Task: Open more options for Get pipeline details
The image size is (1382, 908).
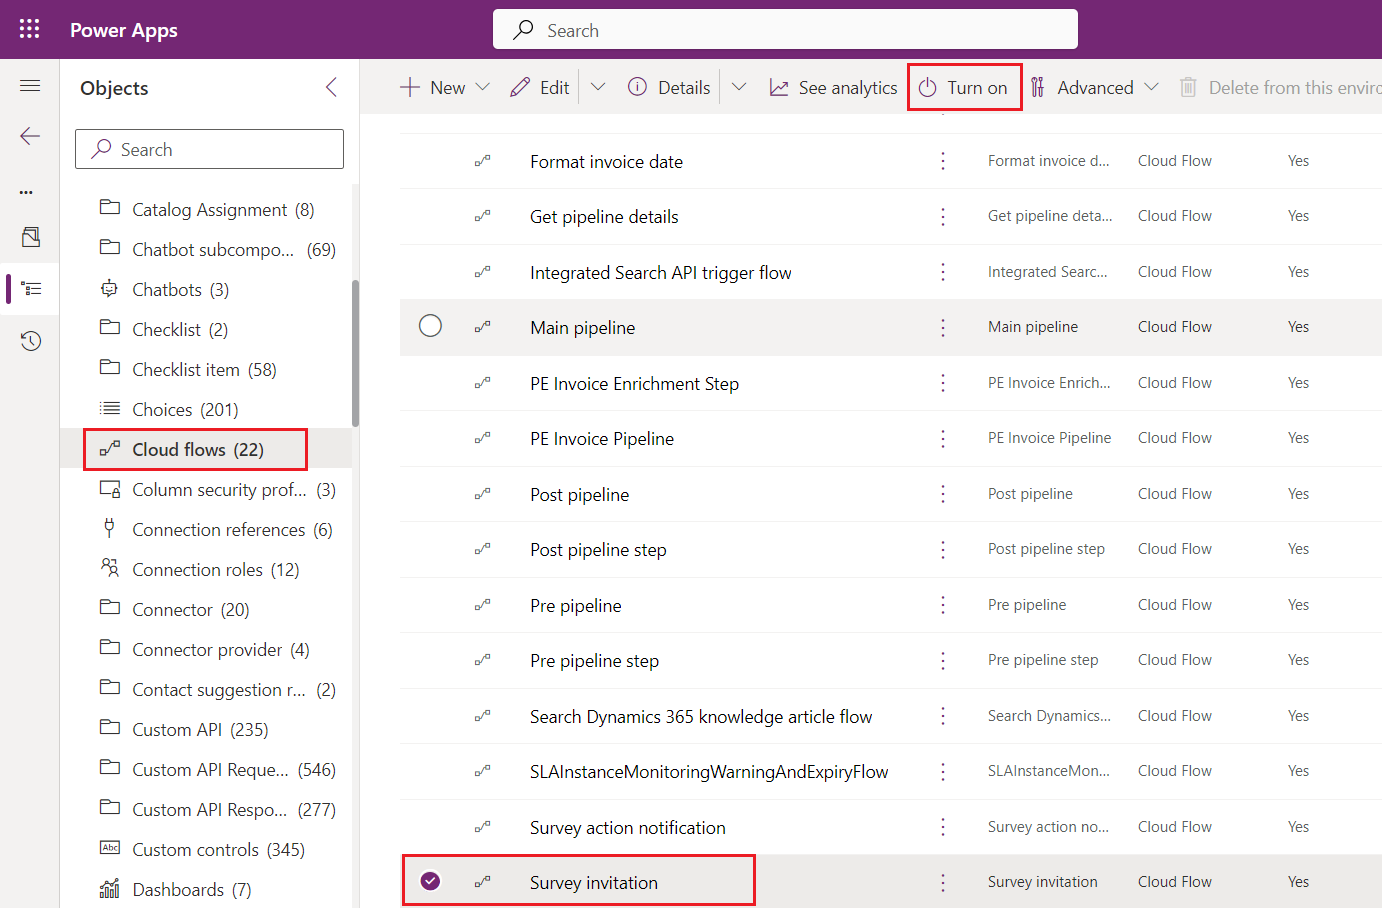Action: (x=943, y=216)
